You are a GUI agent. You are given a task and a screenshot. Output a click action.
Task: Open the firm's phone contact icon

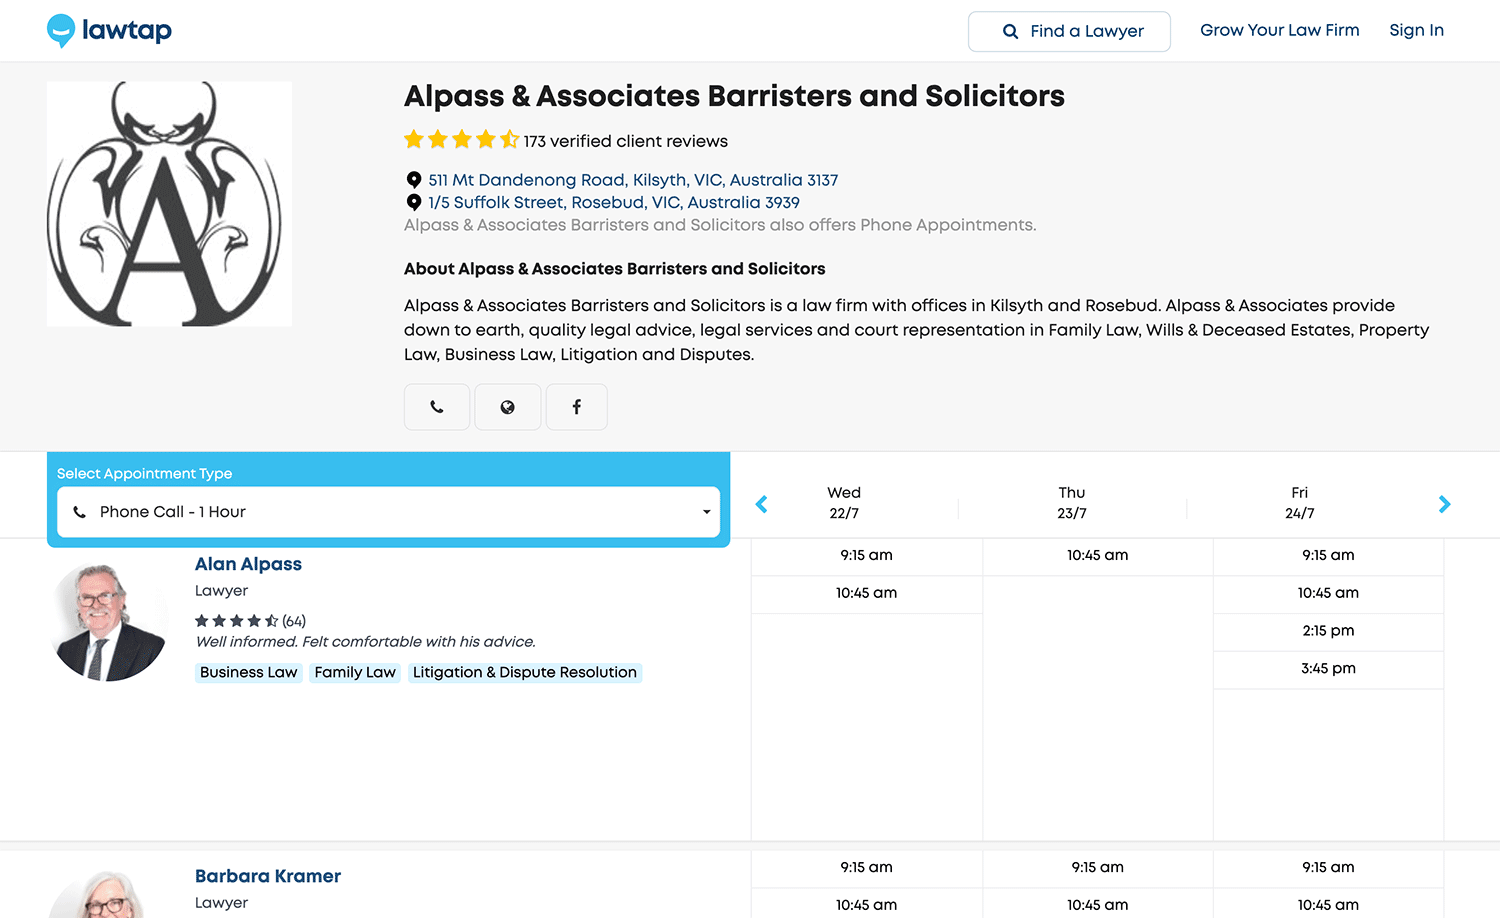point(437,407)
